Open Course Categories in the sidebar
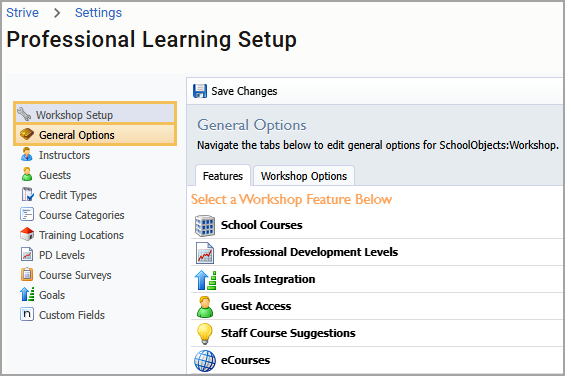 (81, 215)
